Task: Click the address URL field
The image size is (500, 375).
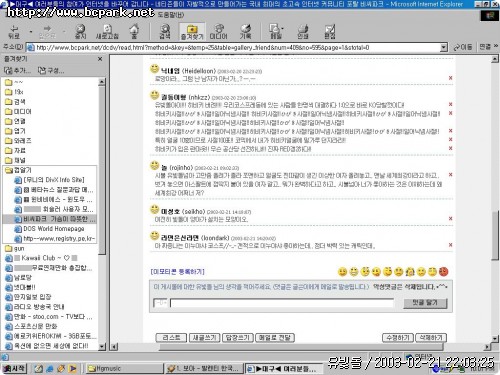Action: [233, 47]
